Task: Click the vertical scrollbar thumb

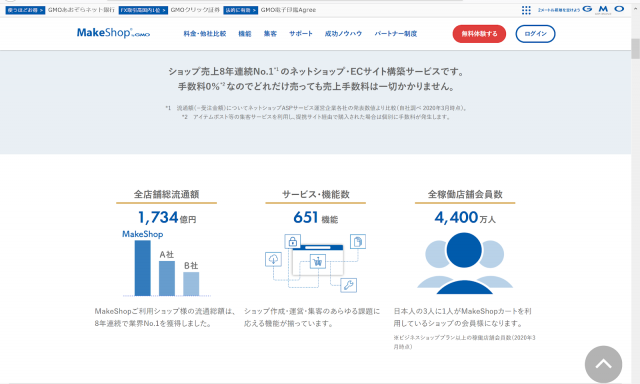Action: 636,49
